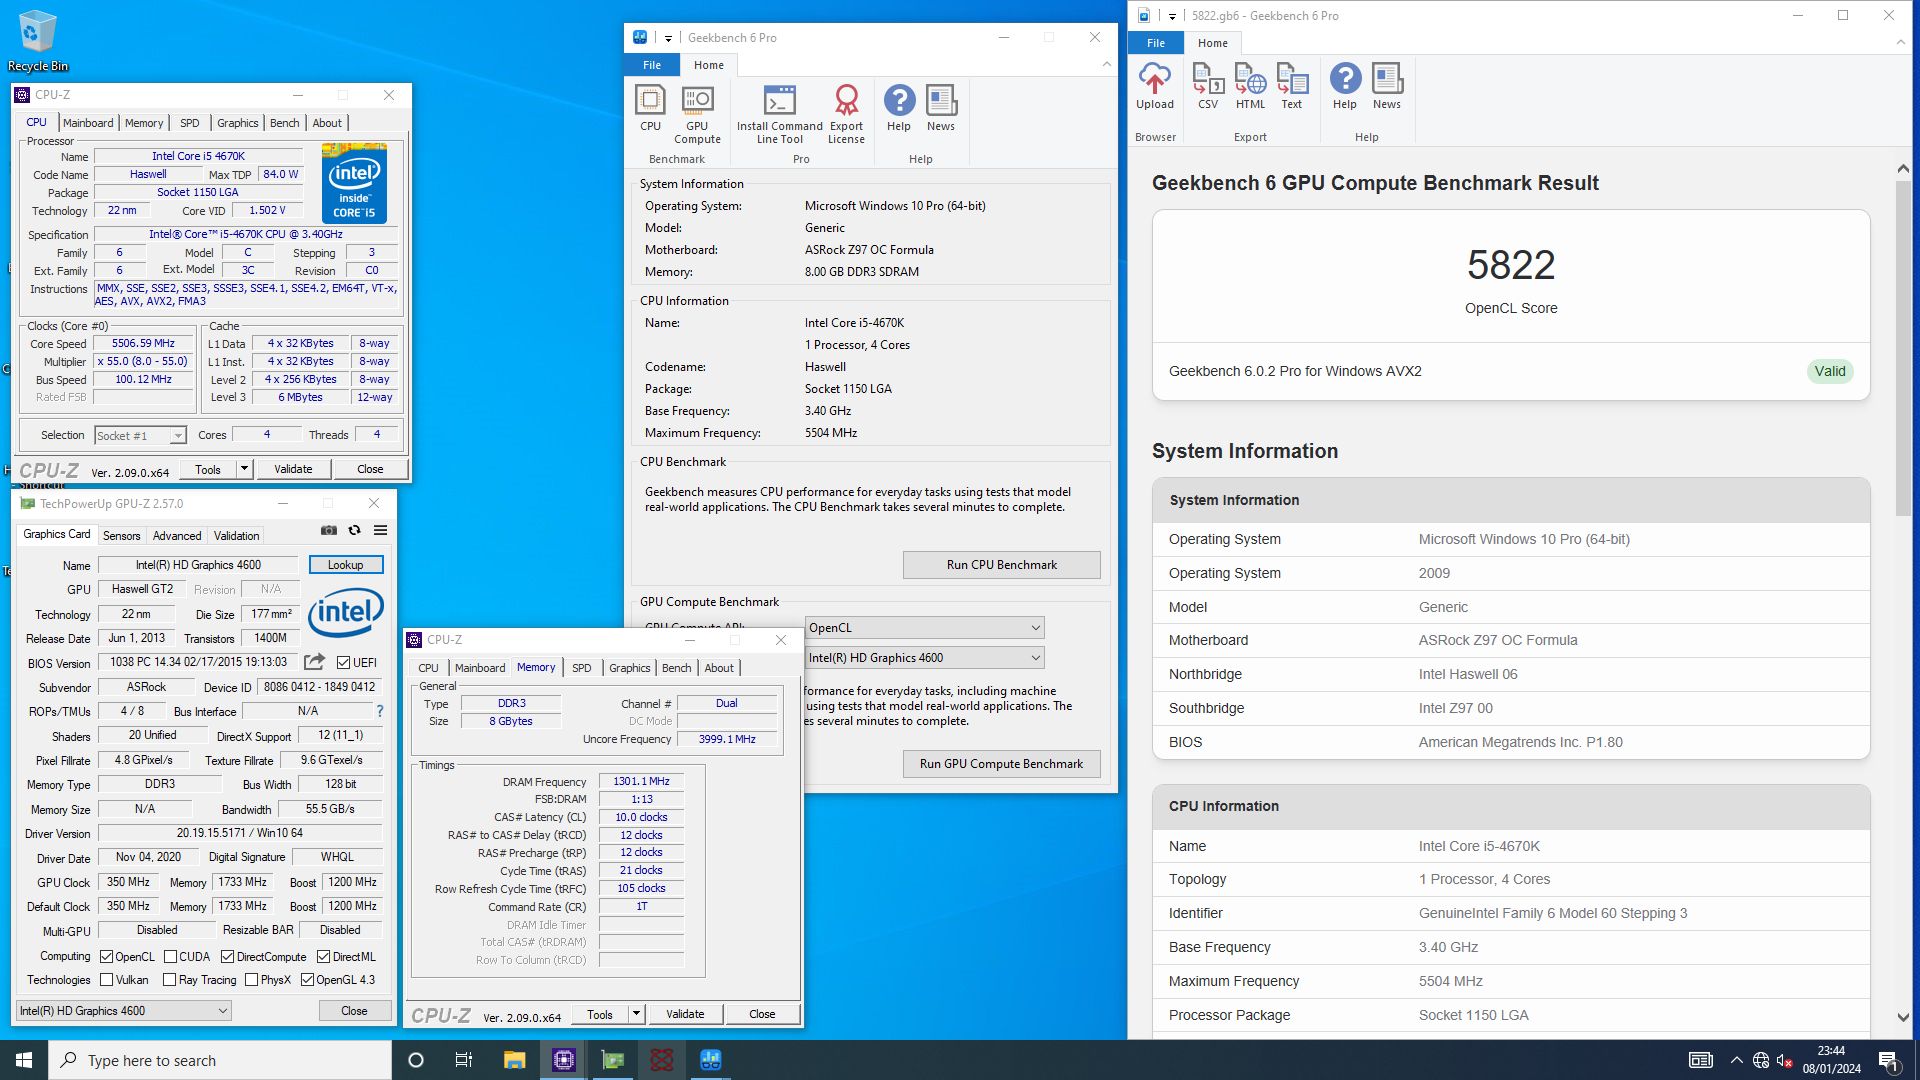Open News in Geekbench 6 Pro main window

tap(941, 108)
